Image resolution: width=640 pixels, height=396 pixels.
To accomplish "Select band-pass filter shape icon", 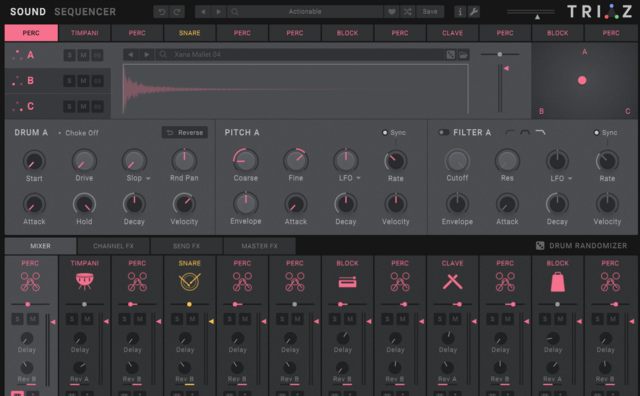I will (525, 132).
